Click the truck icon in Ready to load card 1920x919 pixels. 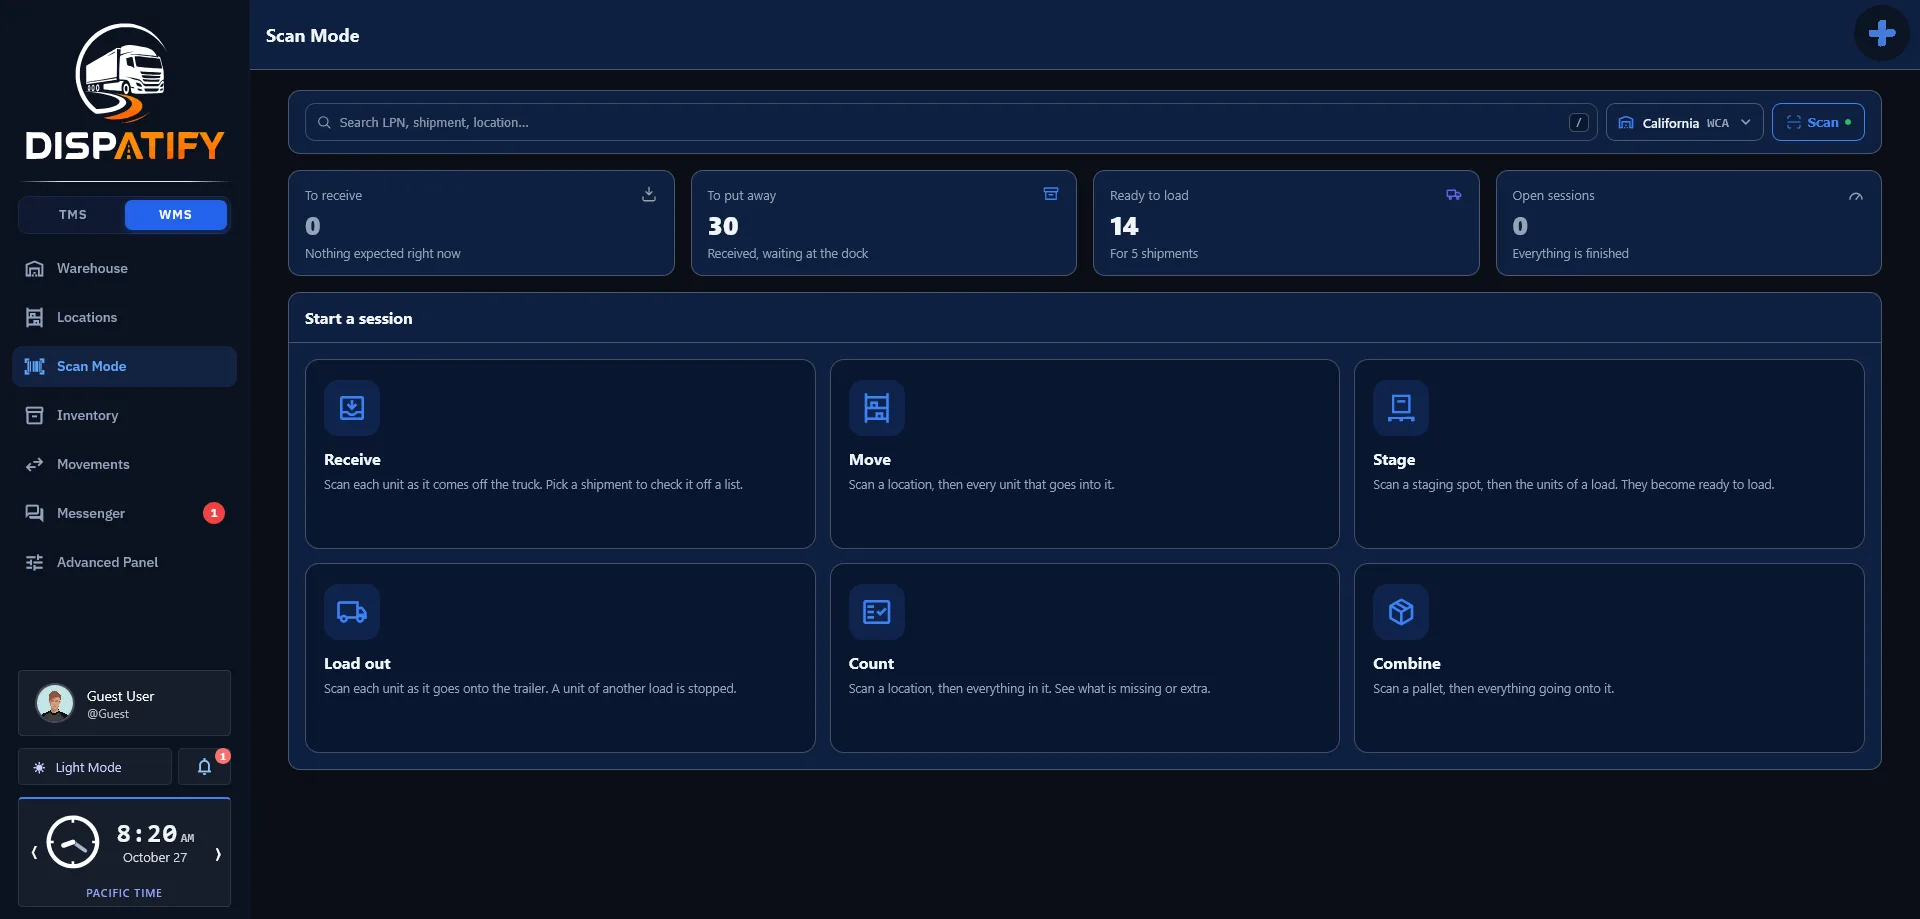pyautogui.click(x=1454, y=194)
